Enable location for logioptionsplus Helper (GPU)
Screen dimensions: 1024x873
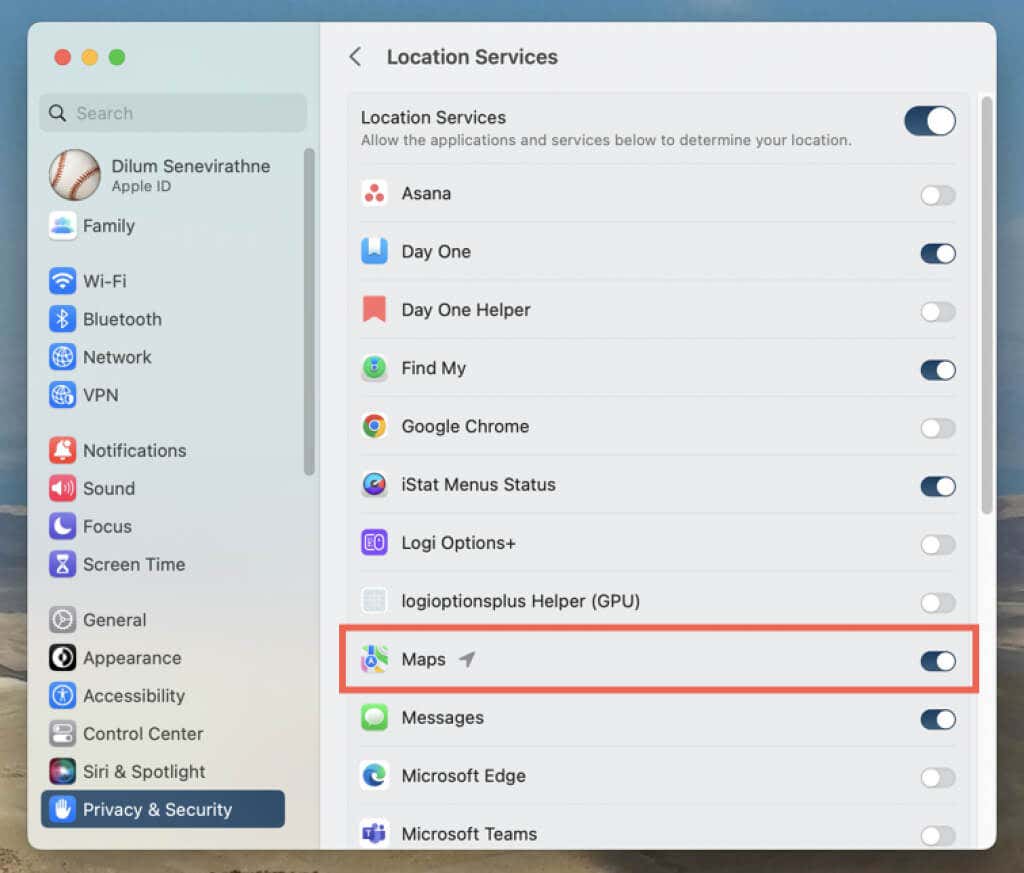click(938, 603)
